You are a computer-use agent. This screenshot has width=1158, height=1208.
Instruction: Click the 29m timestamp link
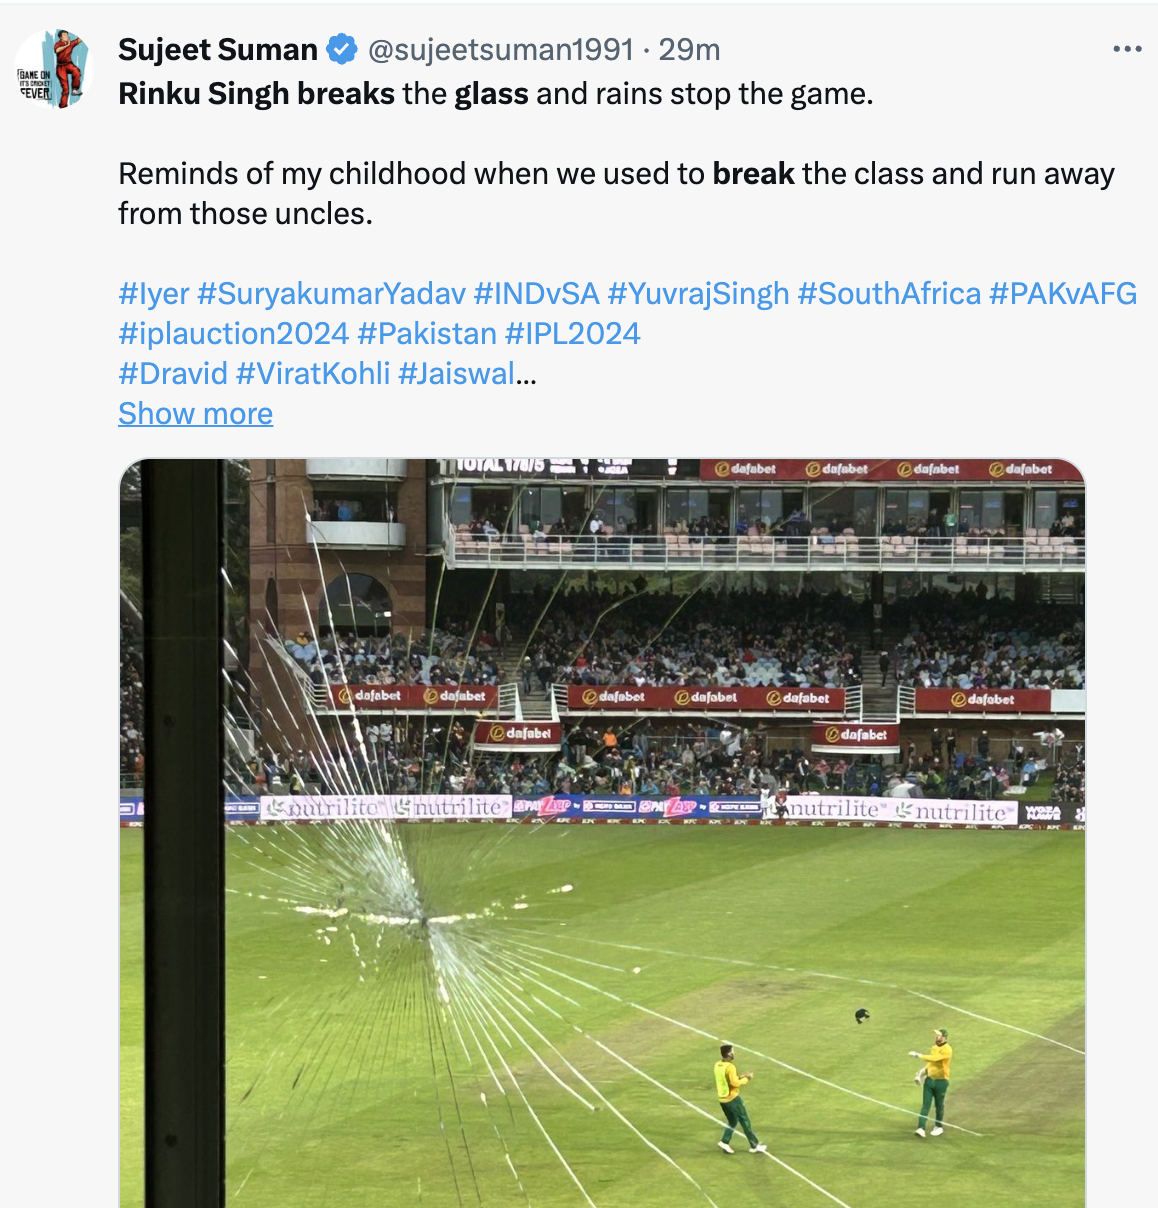689,49
